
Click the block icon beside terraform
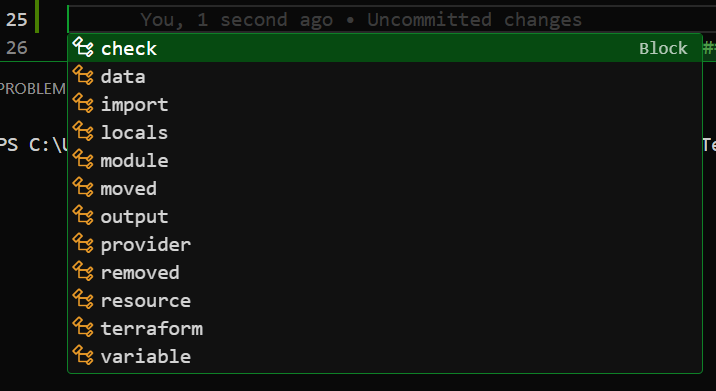[x=83, y=328]
